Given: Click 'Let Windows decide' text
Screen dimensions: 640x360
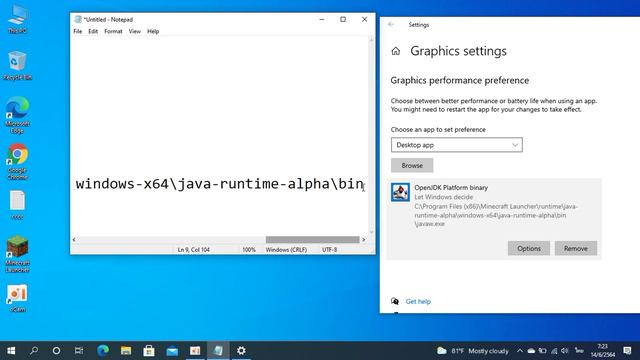Looking at the screenshot, I should 443,197.
